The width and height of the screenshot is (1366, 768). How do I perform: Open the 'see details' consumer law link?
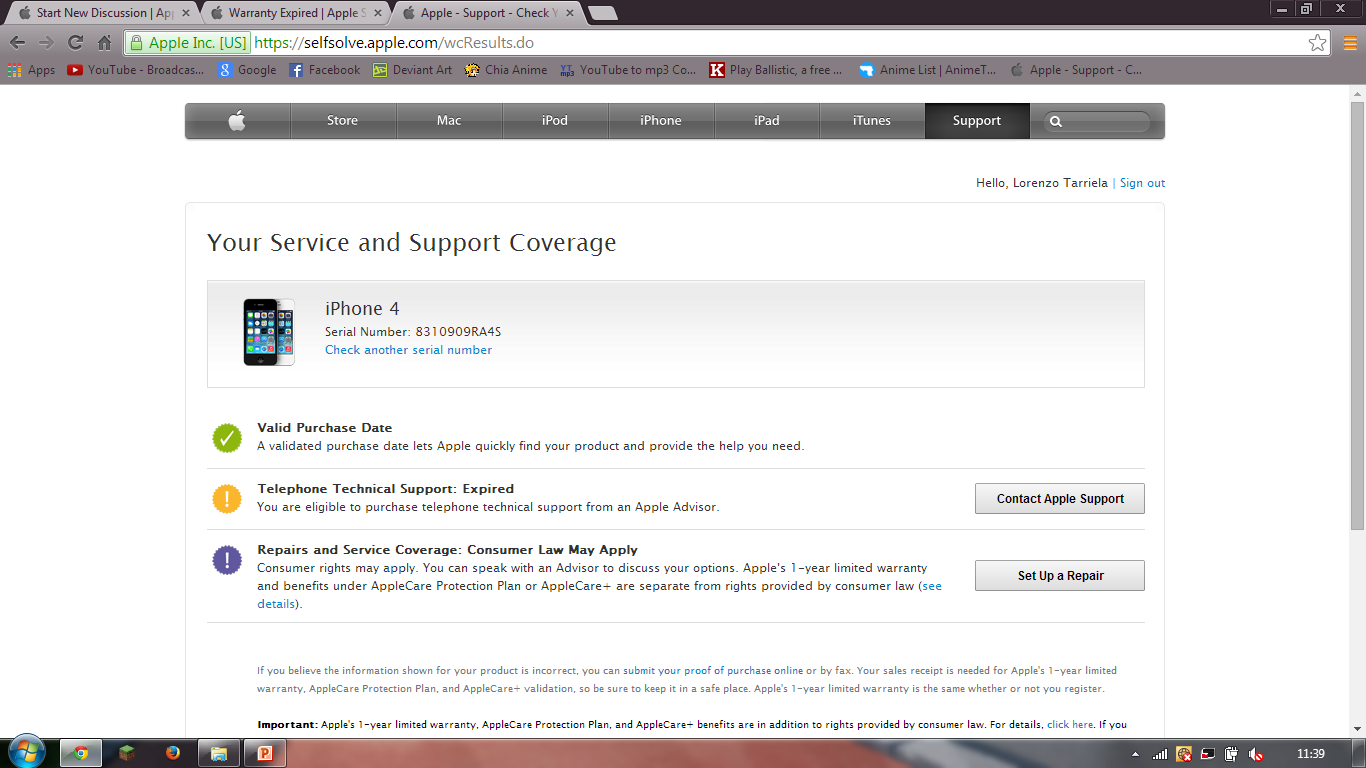[x=931, y=586]
